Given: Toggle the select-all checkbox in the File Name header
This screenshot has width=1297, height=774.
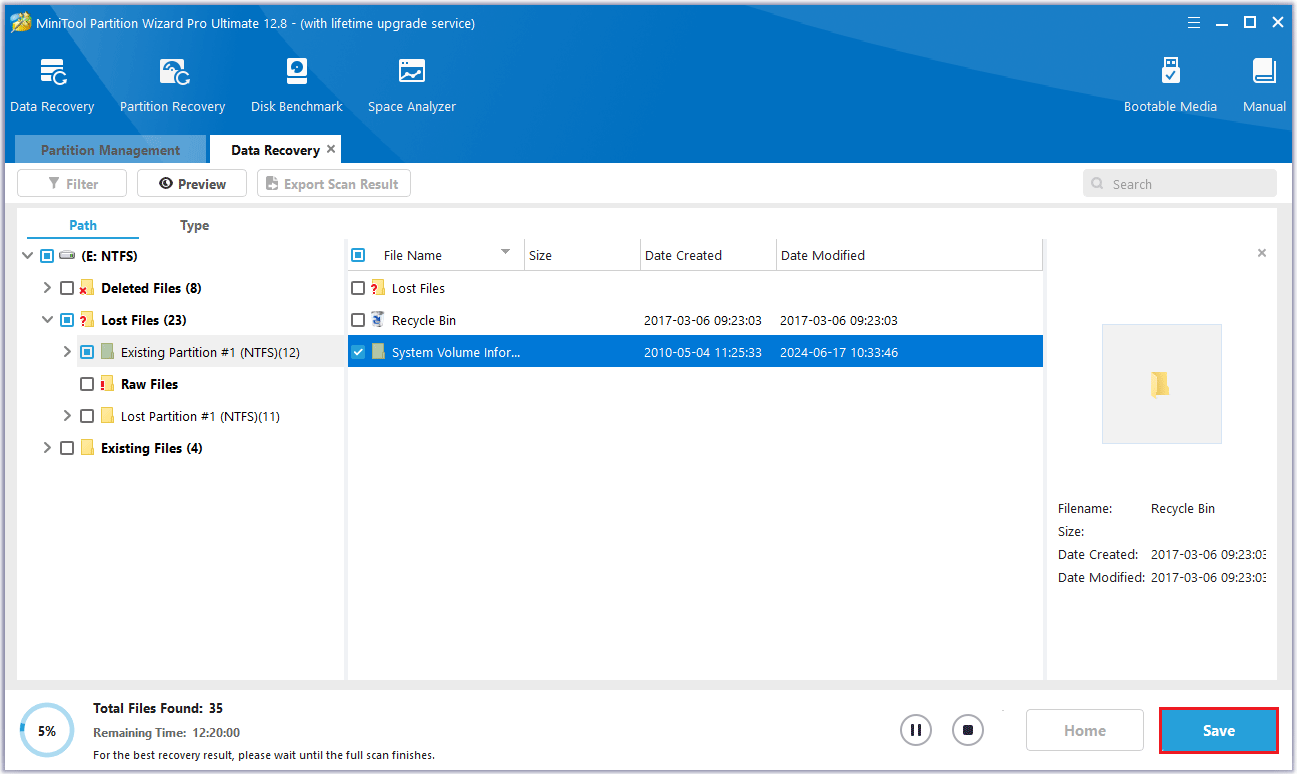Looking at the screenshot, I should (358, 255).
